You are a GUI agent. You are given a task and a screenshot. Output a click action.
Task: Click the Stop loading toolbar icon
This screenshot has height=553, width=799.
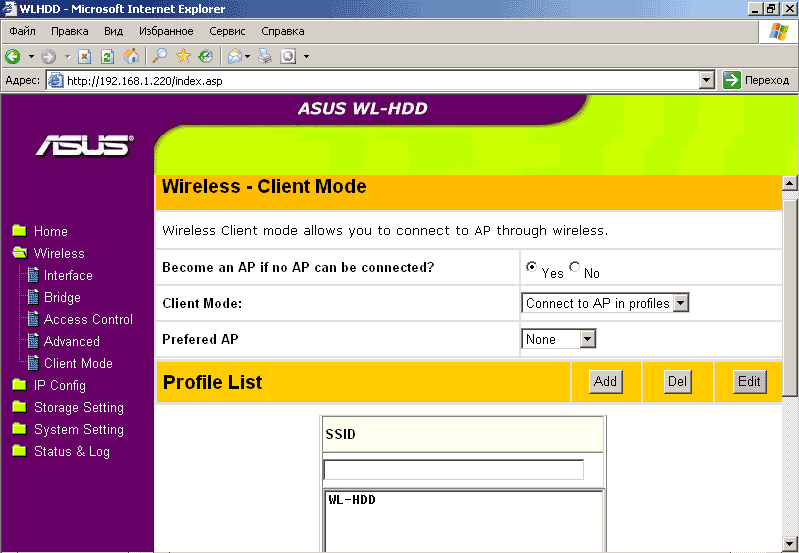(85, 56)
